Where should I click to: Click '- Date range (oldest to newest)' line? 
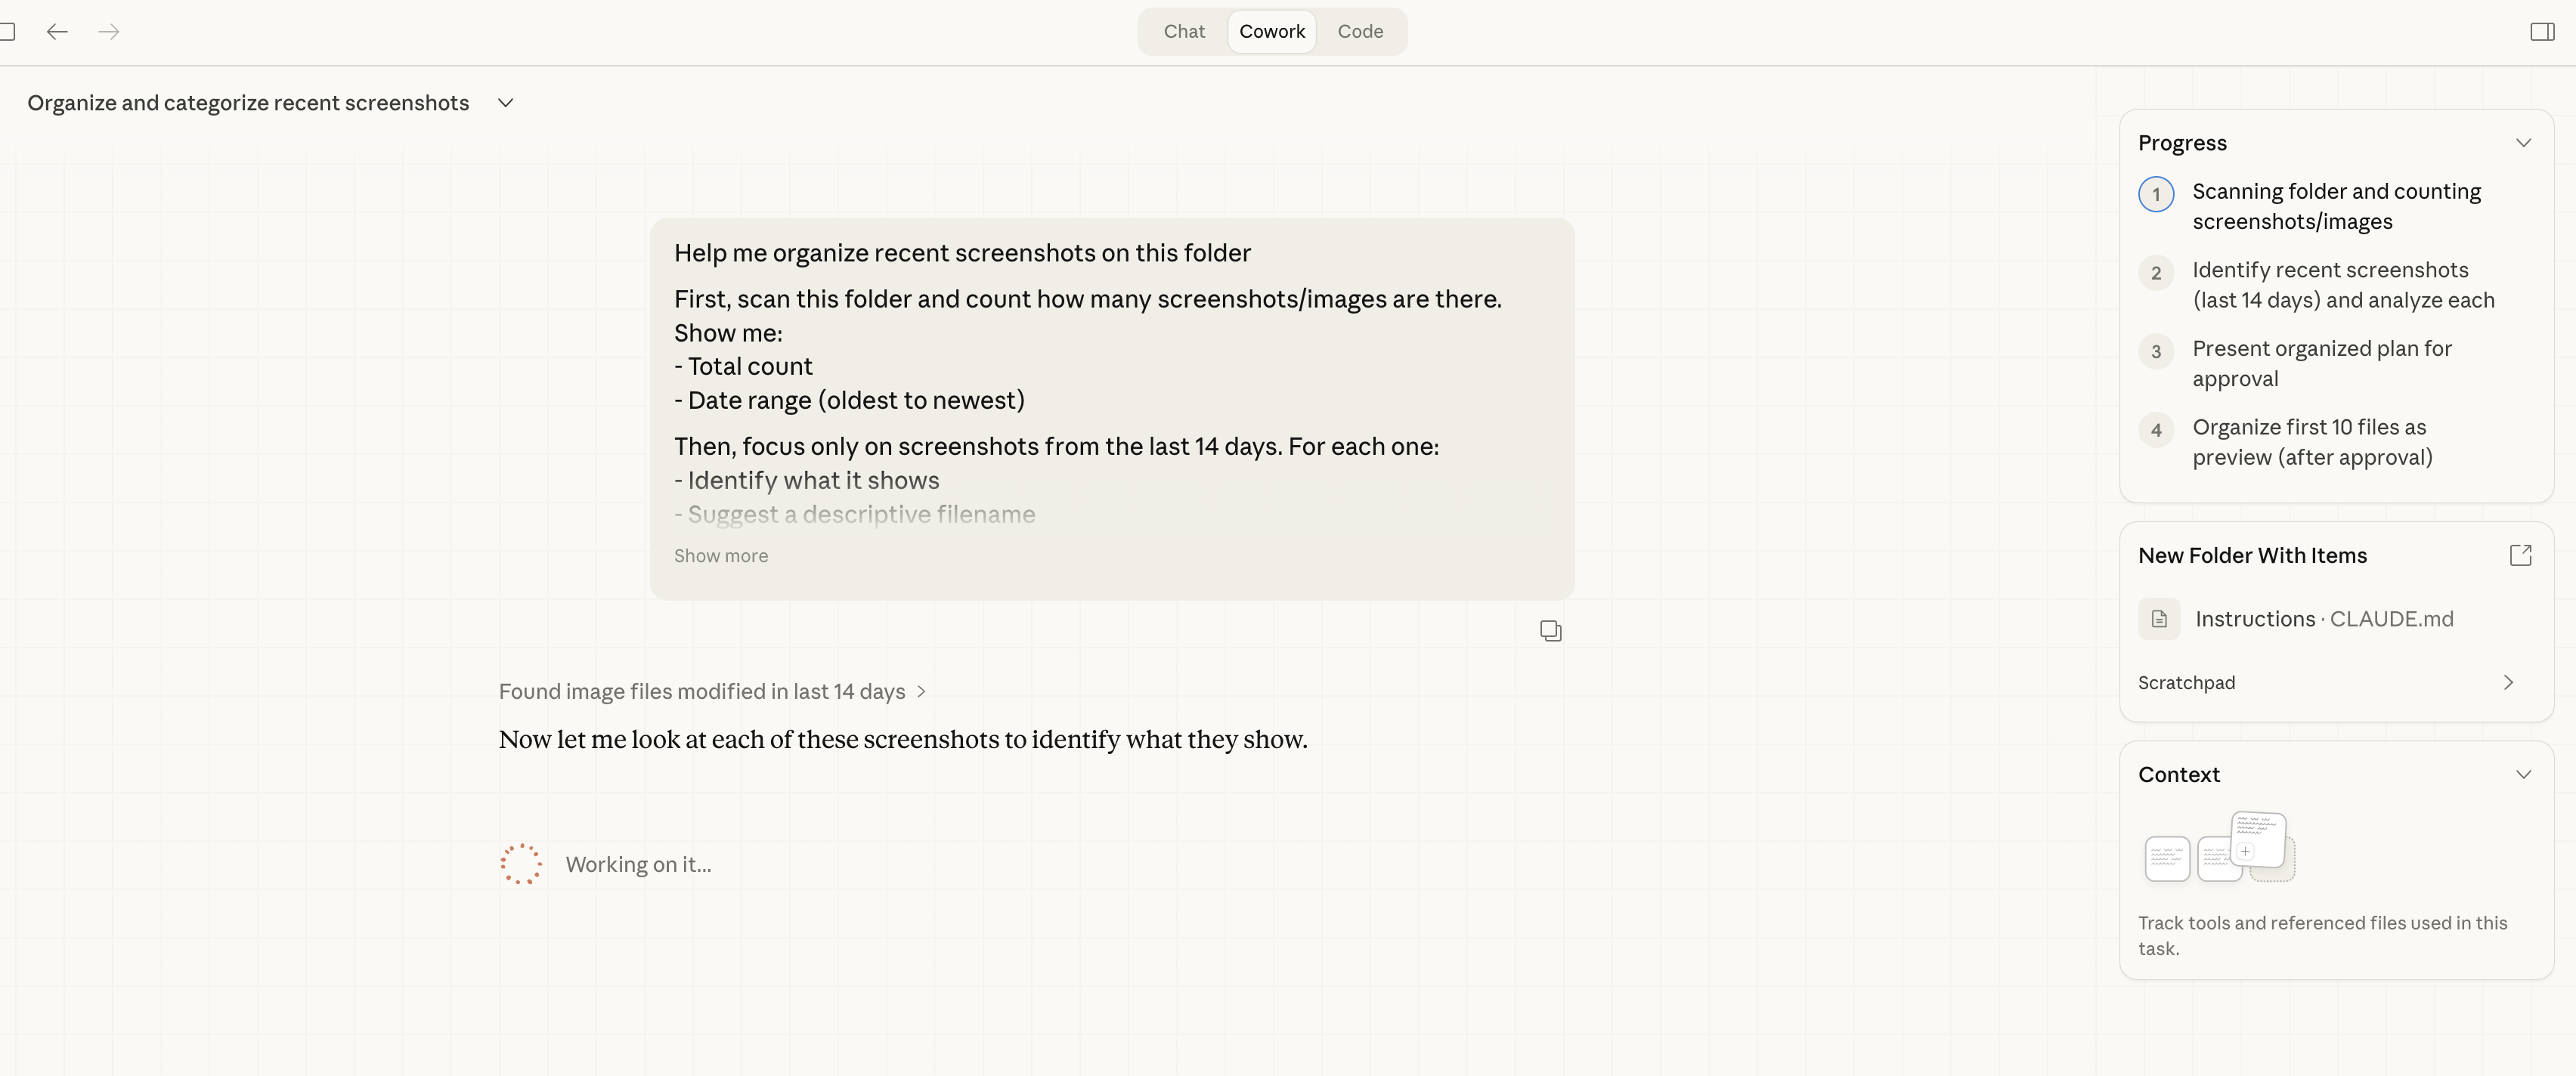[x=849, y=400]
